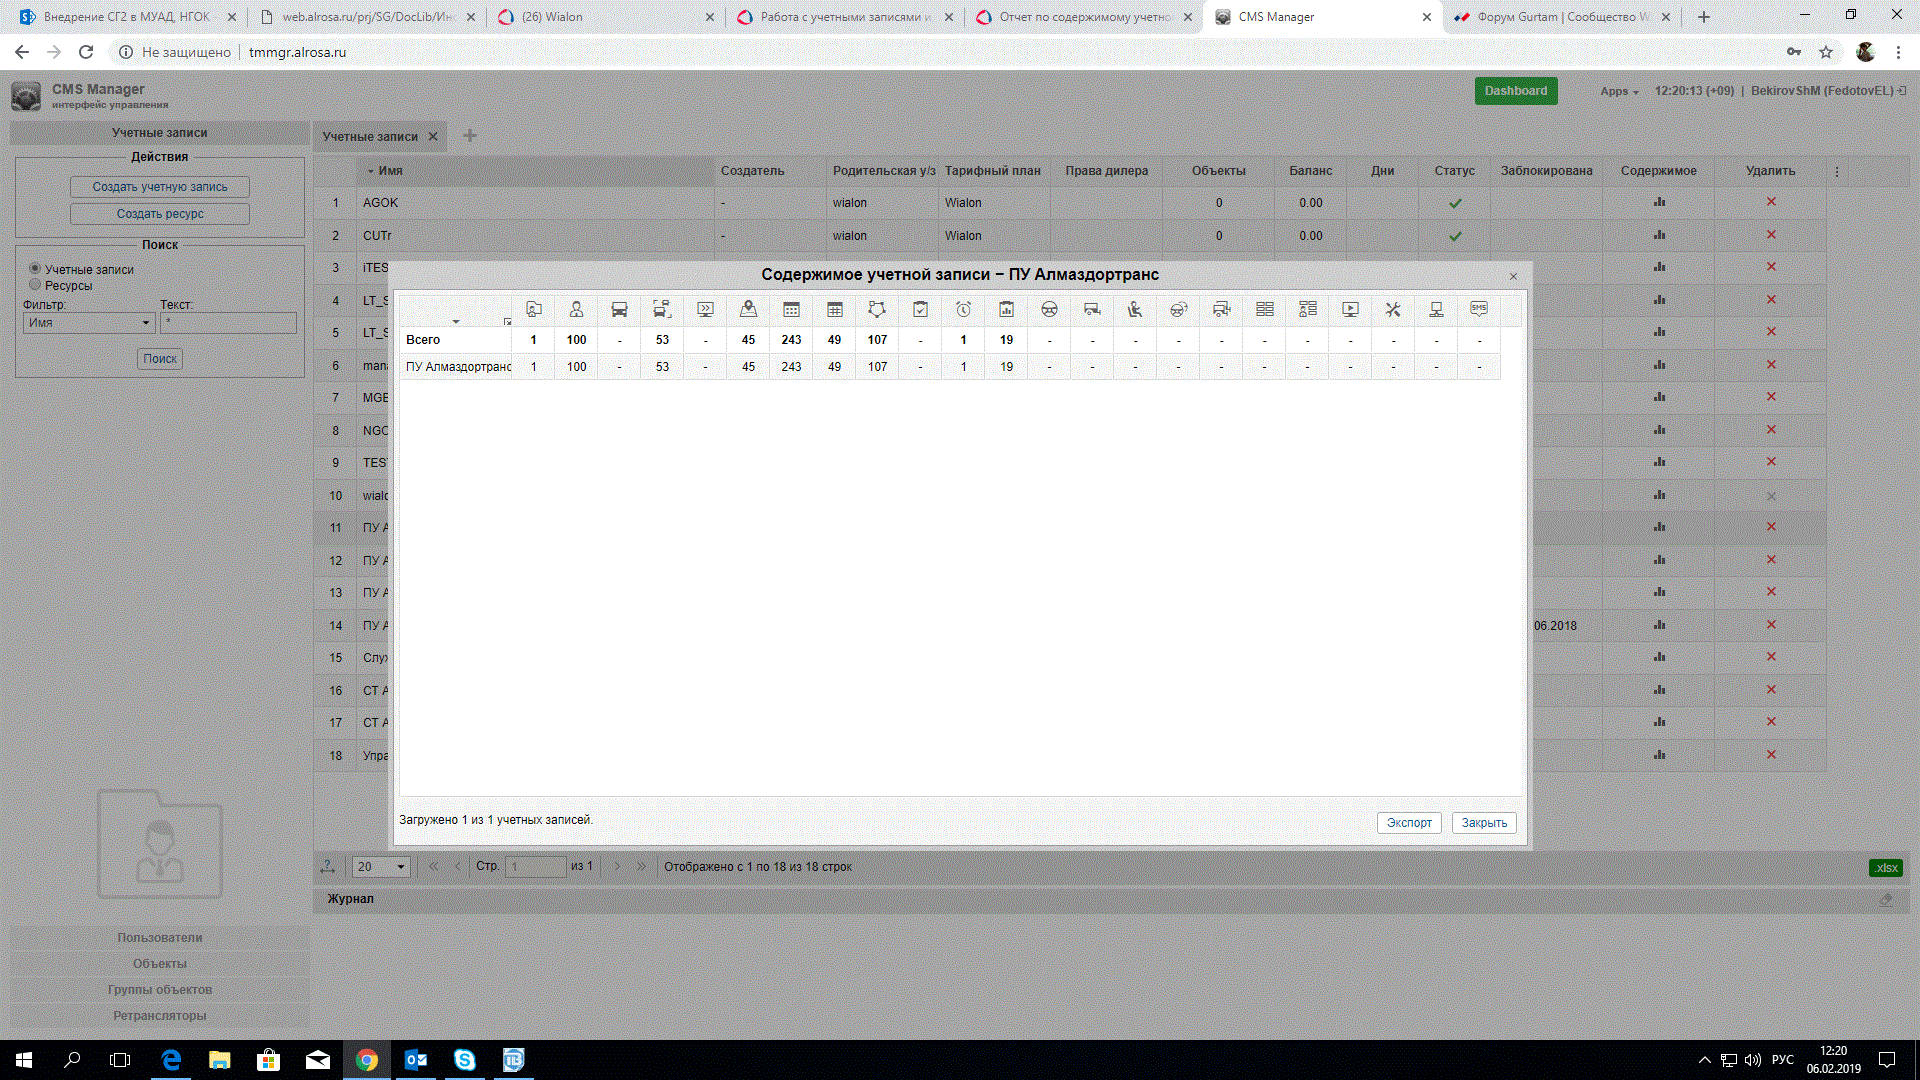Click the Закрыть button in dialog

pyautogui.click(x=1484, y=823)
